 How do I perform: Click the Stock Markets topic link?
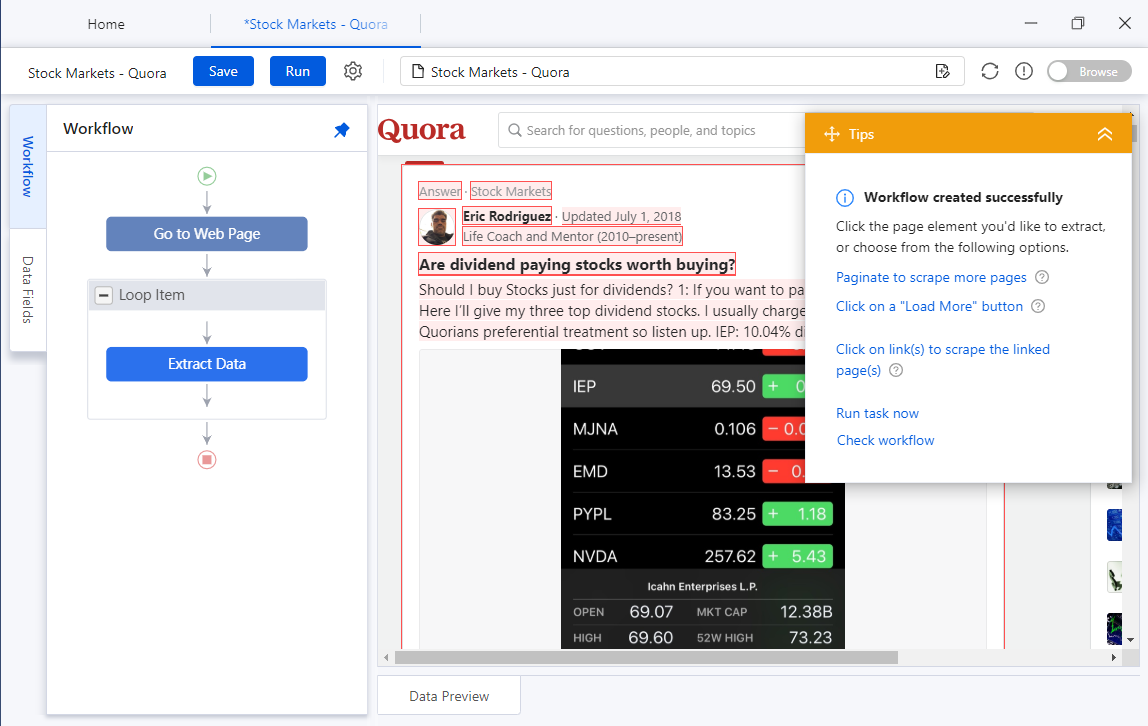[x=510, y=191]
